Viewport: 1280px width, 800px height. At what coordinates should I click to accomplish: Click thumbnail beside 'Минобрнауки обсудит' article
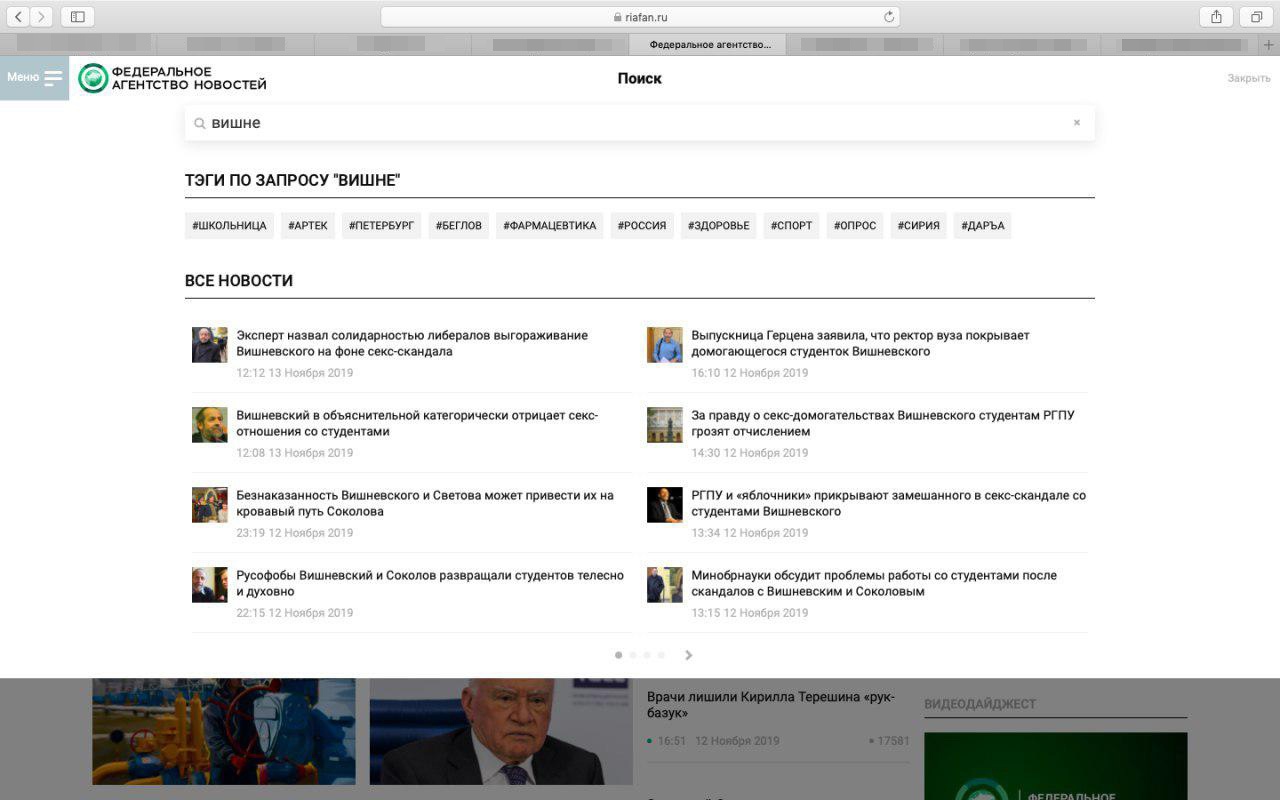point(665,585)
